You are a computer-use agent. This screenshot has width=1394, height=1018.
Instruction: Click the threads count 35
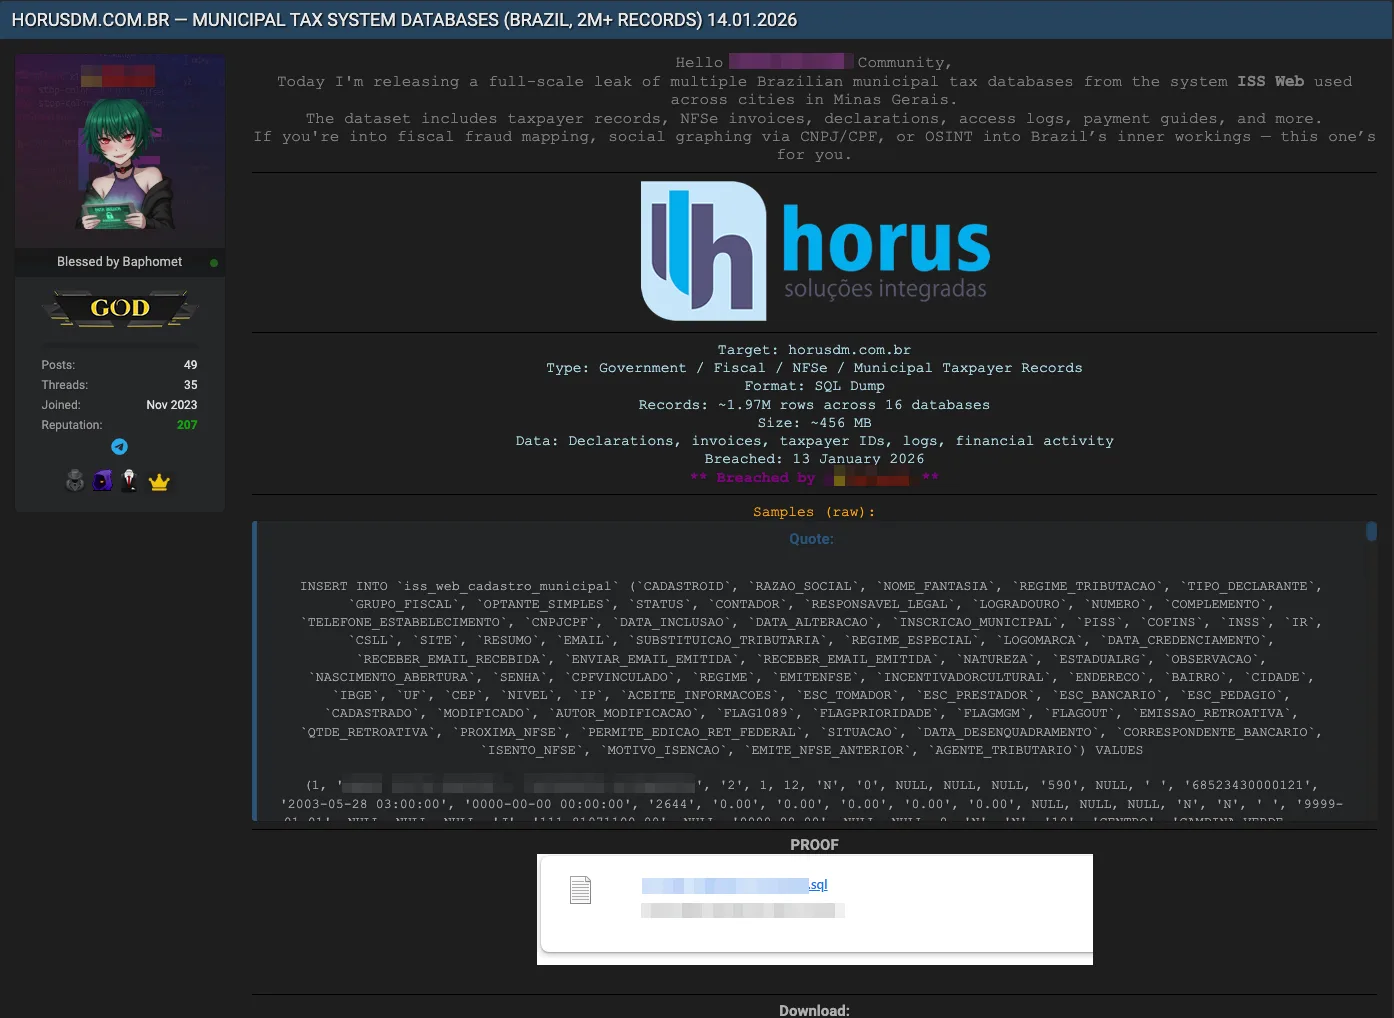(190, 385)
